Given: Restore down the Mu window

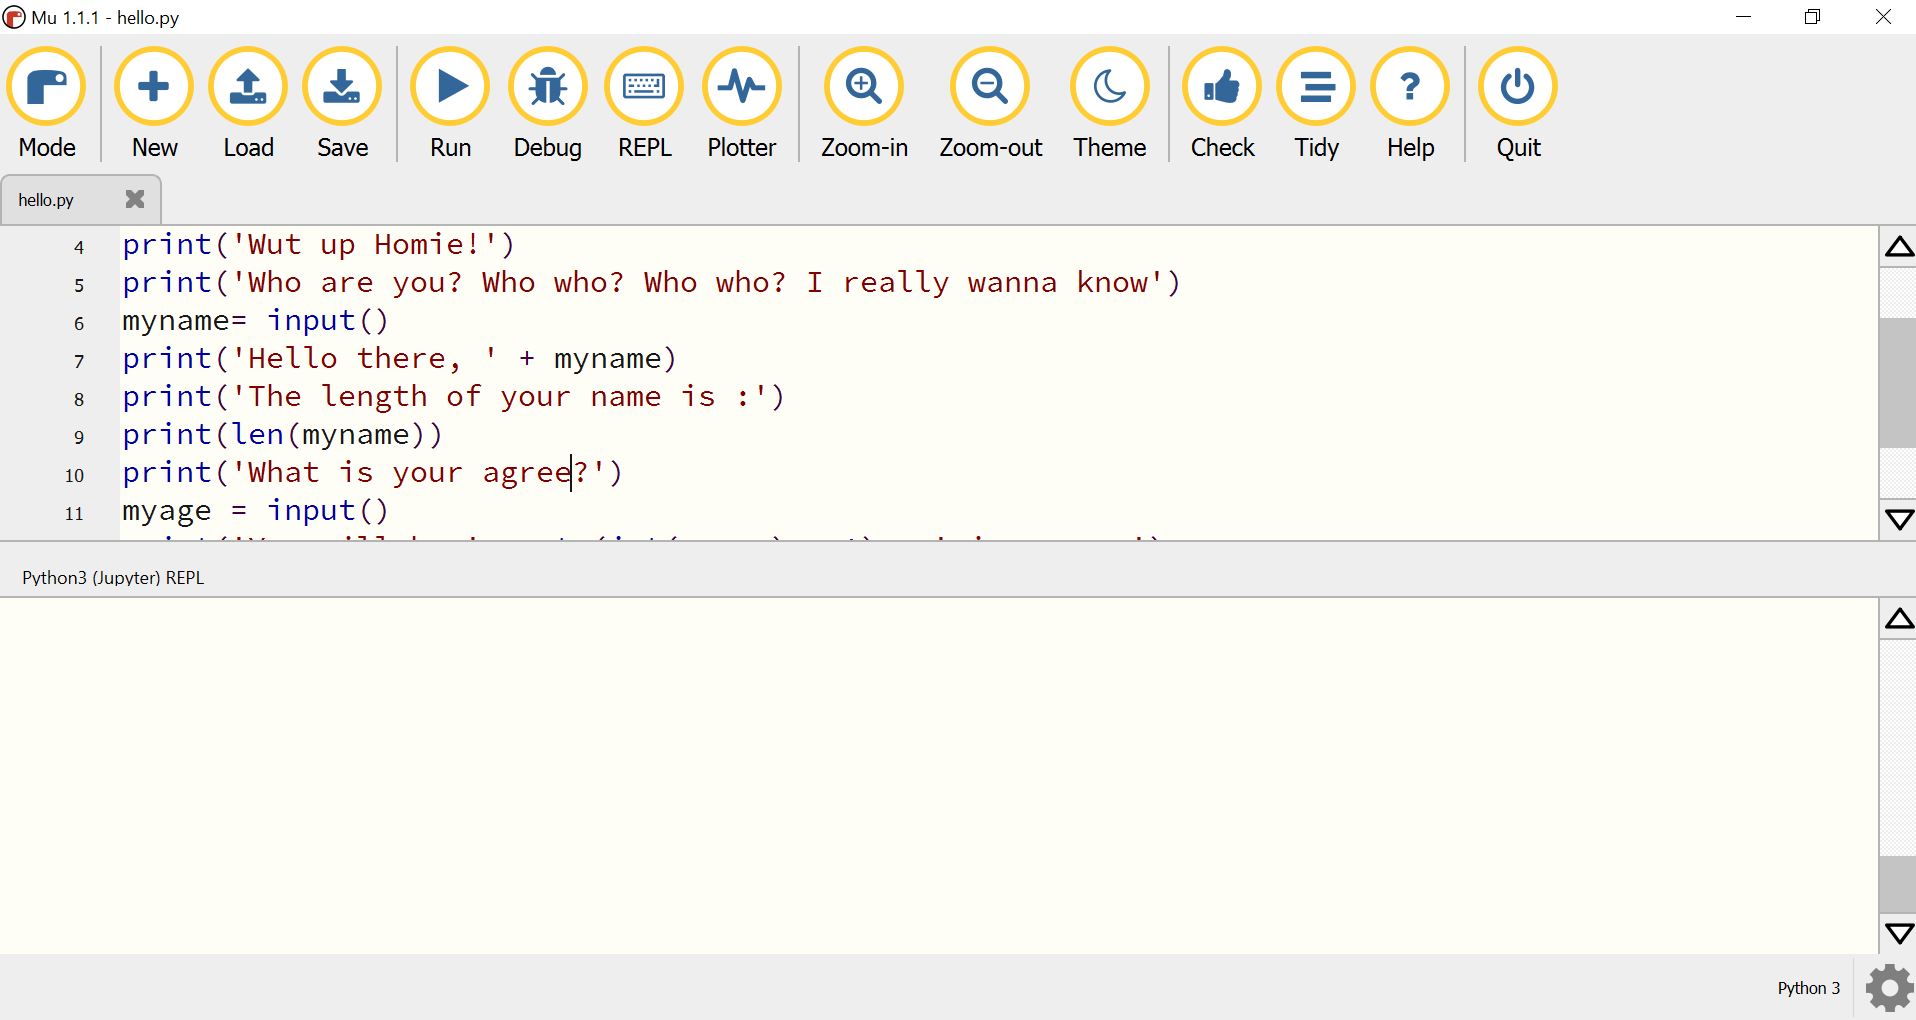Looking at the screenshot, I should pyautogui.click(x=1812, y=17).
